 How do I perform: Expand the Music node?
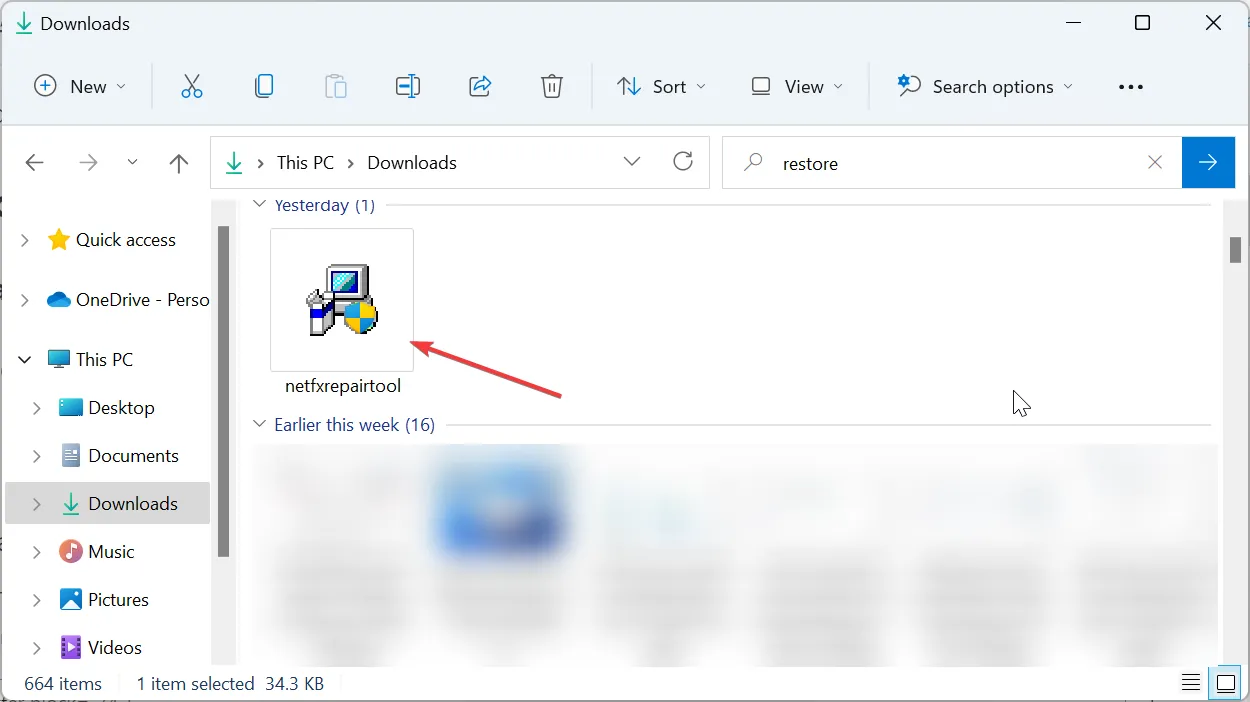tap(36, 552)
